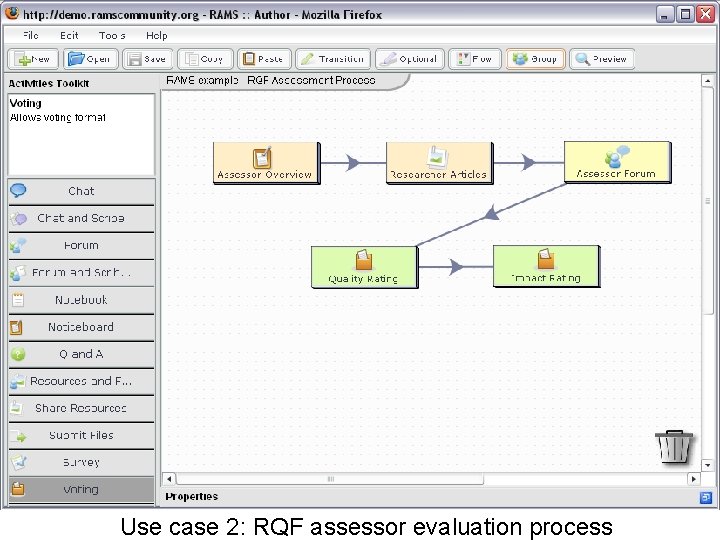Select the transition arrow between Quality and Impact Rating

[x=456, y=266]
